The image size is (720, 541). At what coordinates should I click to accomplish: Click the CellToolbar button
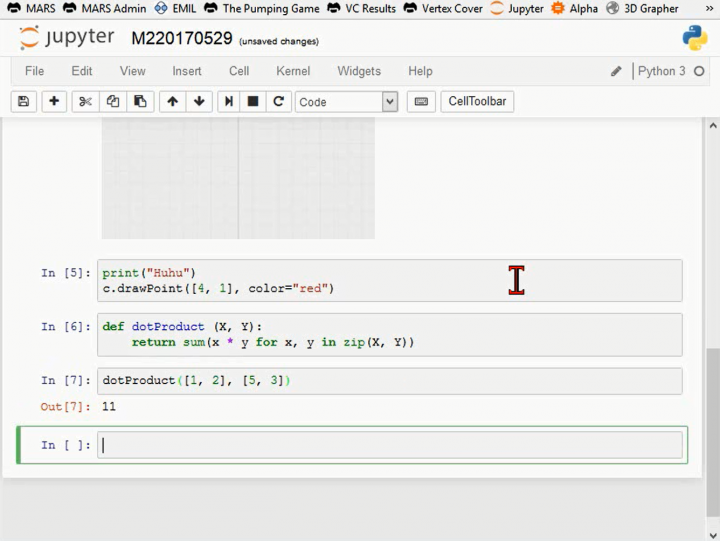pyautogui.click(x=477, y=101)
